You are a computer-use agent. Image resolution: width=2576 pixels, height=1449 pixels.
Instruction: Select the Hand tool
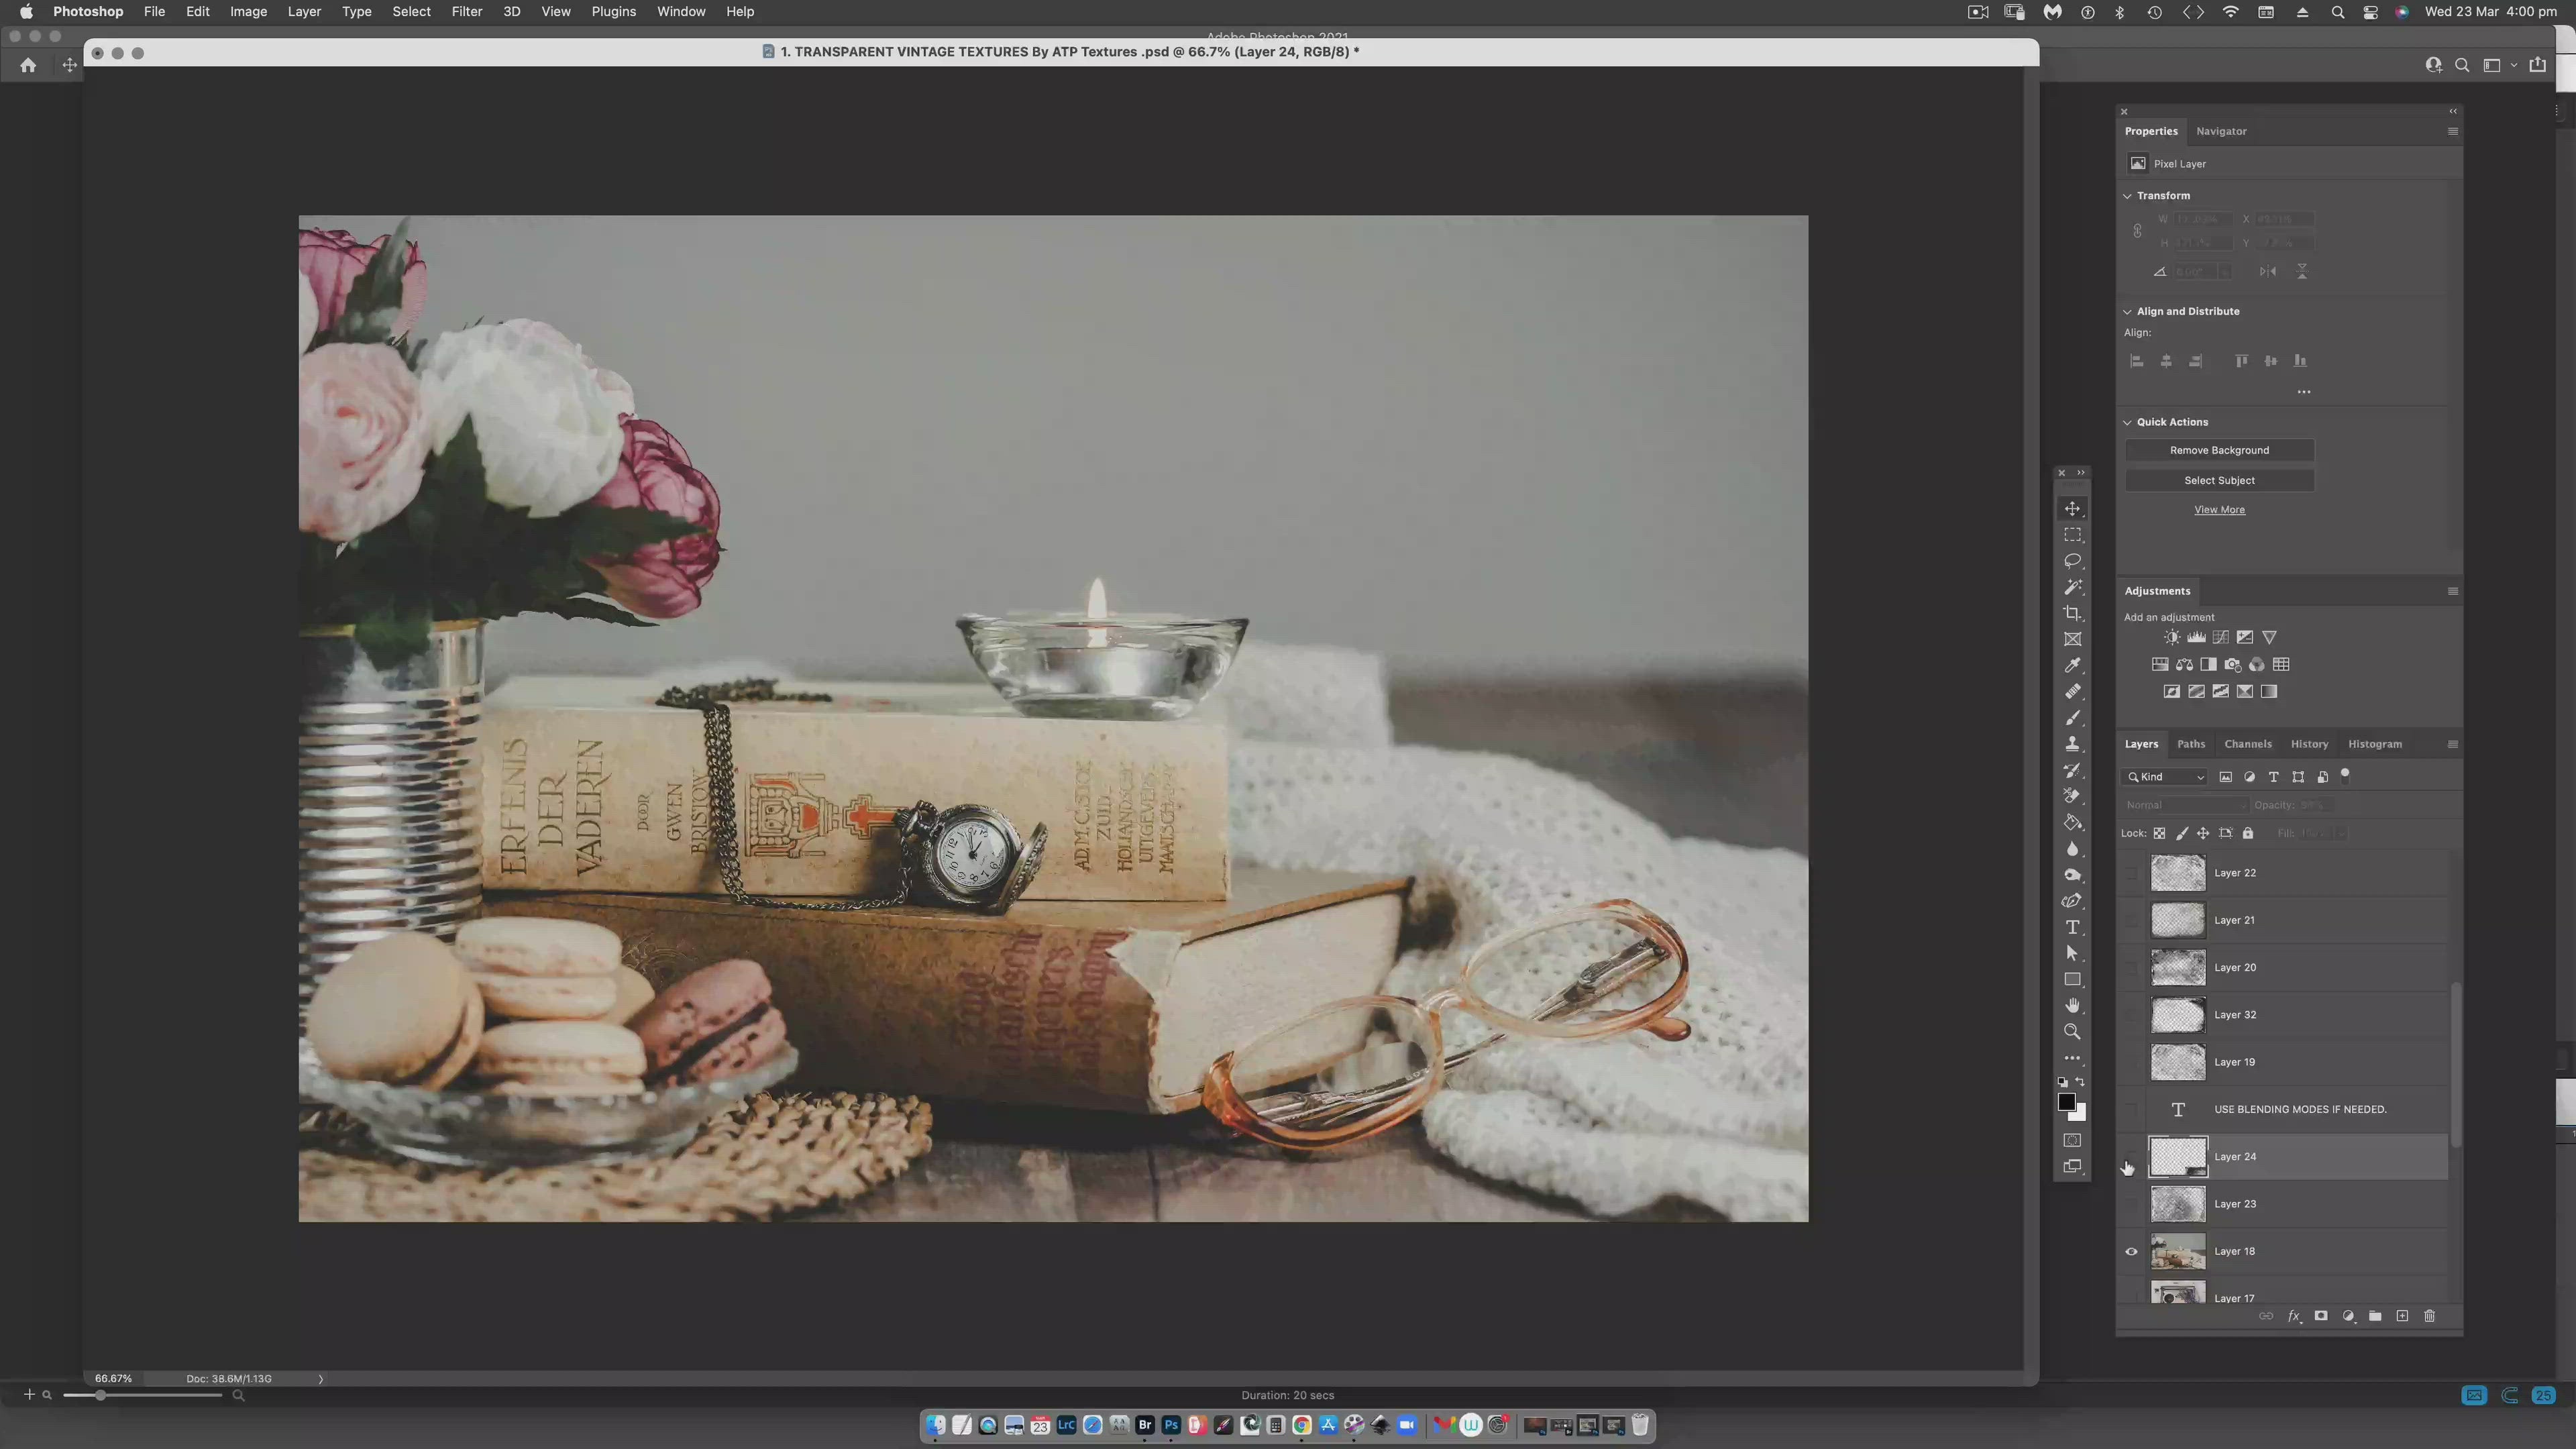click(2072, 1005)
